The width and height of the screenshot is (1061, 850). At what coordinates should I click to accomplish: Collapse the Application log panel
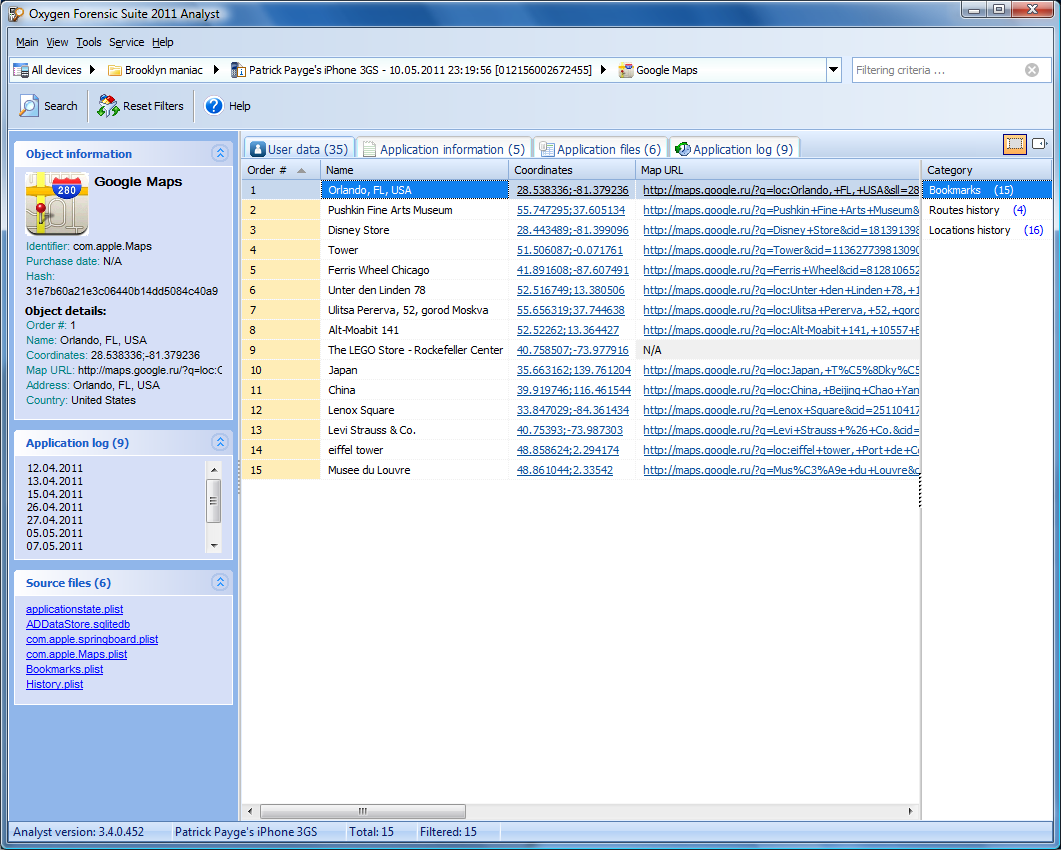(x=219, y=443)
